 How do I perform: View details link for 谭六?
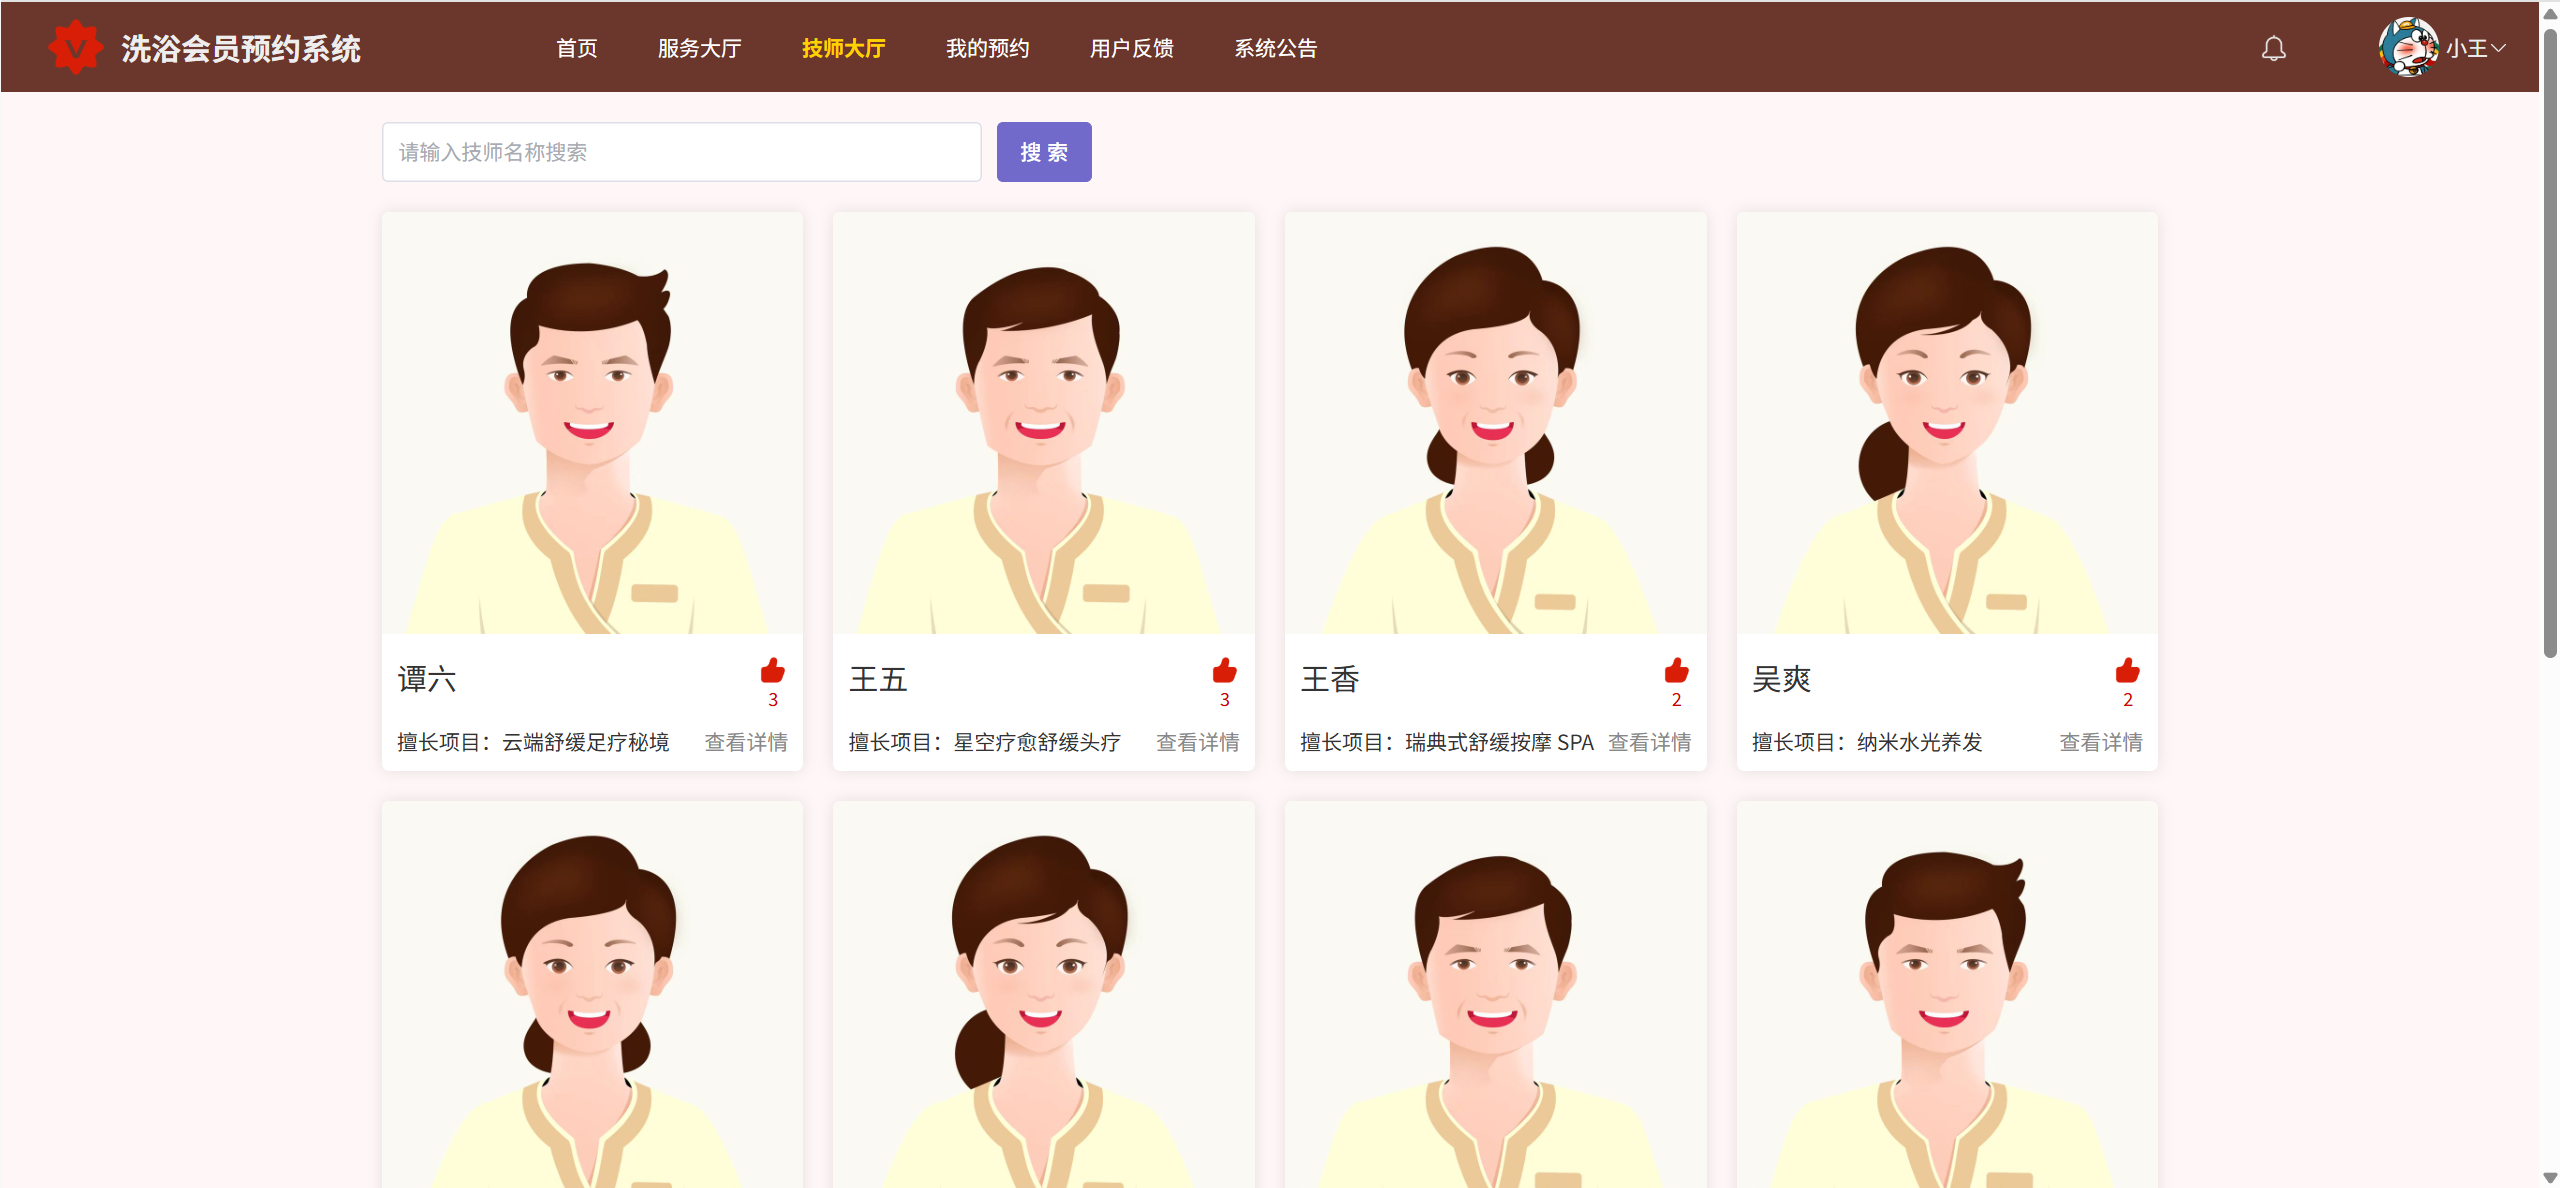(x=745, y=742)
